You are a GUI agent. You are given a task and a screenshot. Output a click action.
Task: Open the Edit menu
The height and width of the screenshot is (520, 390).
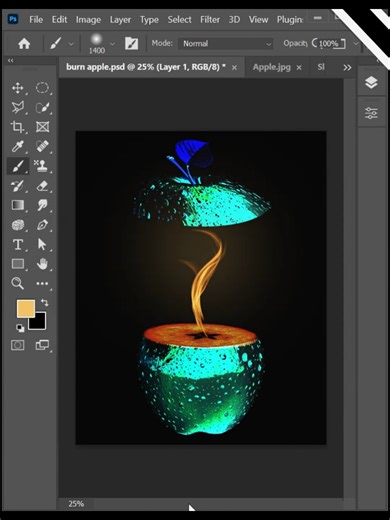coord(59,20)
